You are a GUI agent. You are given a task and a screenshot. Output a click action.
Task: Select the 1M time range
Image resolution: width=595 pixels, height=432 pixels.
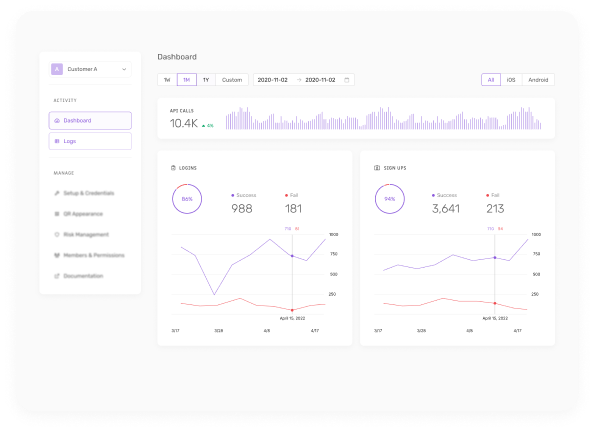tap(187, 80)
